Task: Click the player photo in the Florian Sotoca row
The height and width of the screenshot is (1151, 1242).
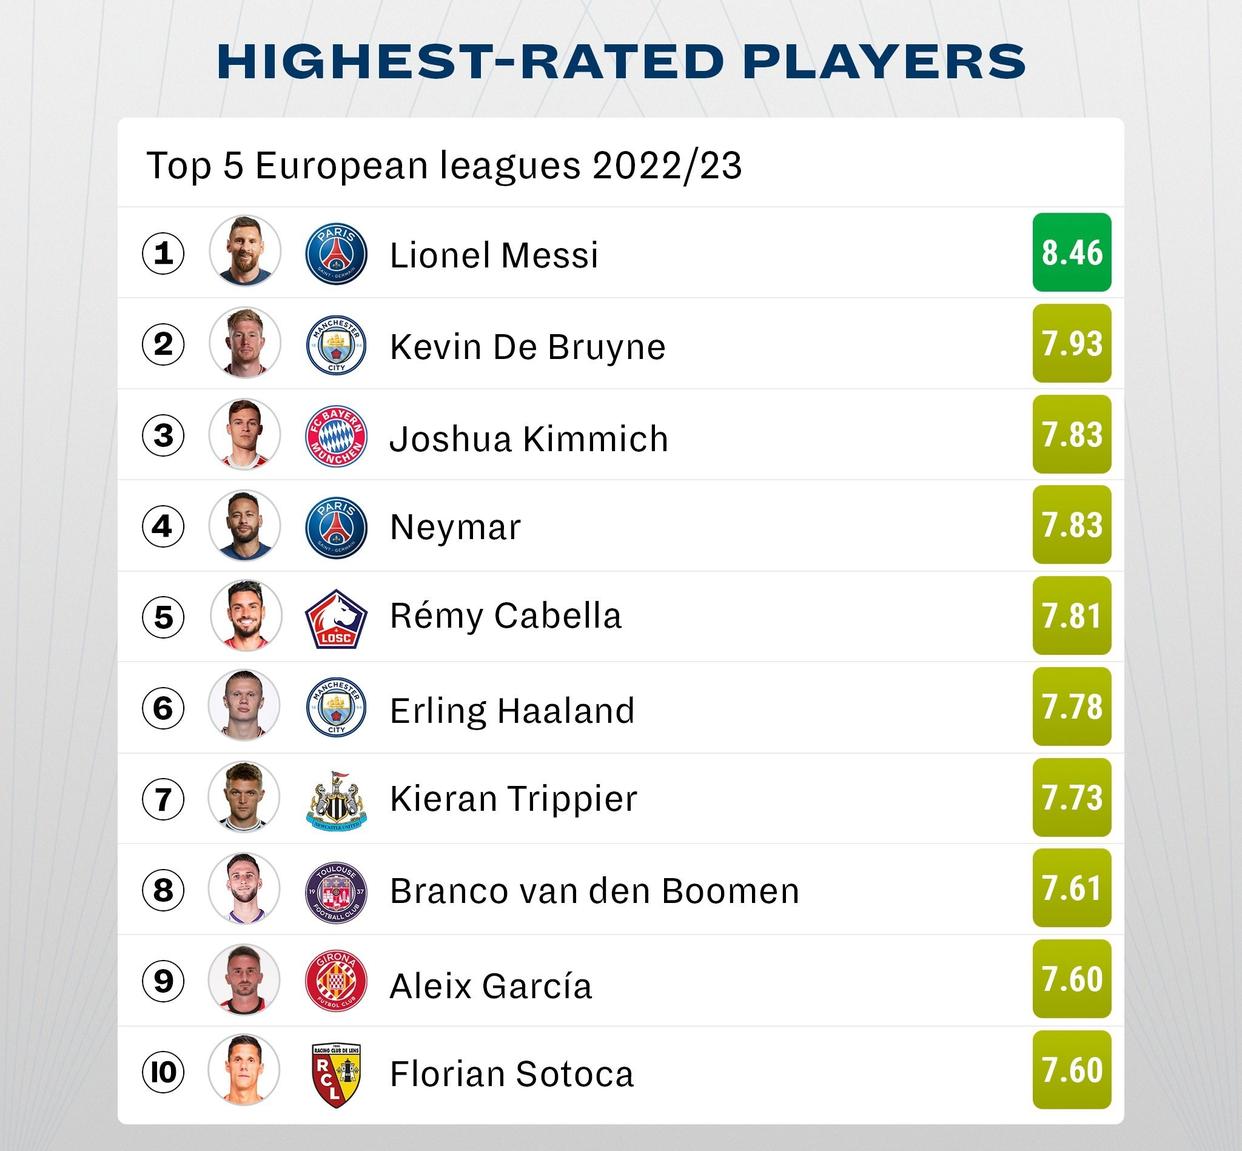Action: coord(245,1071)
